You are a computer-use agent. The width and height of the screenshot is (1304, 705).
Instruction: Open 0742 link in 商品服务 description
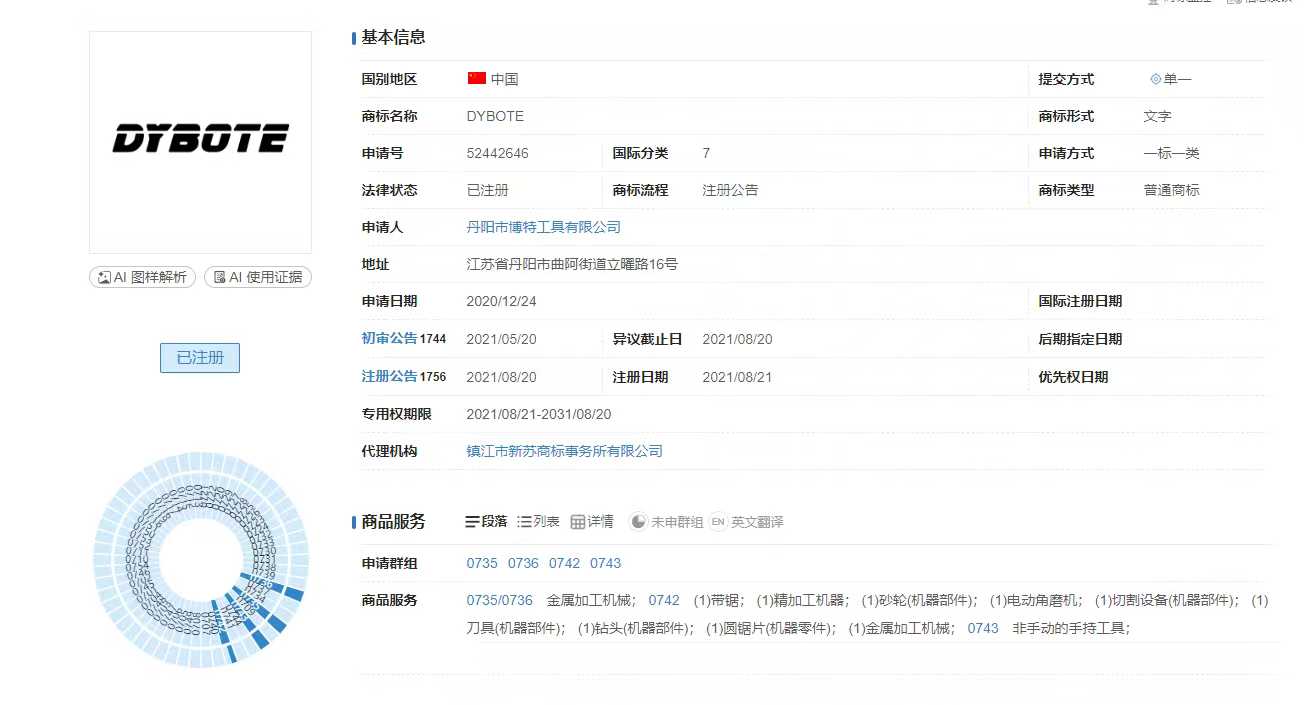tap(664, 600)
